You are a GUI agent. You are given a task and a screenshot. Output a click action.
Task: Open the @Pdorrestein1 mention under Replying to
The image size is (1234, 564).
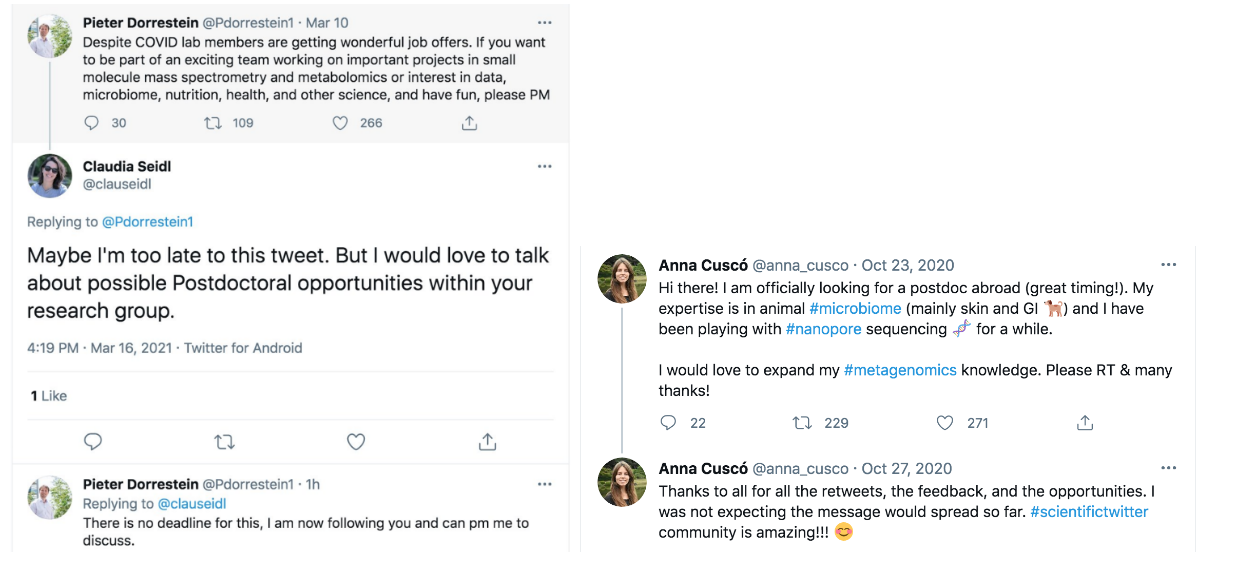pos(148,222)
